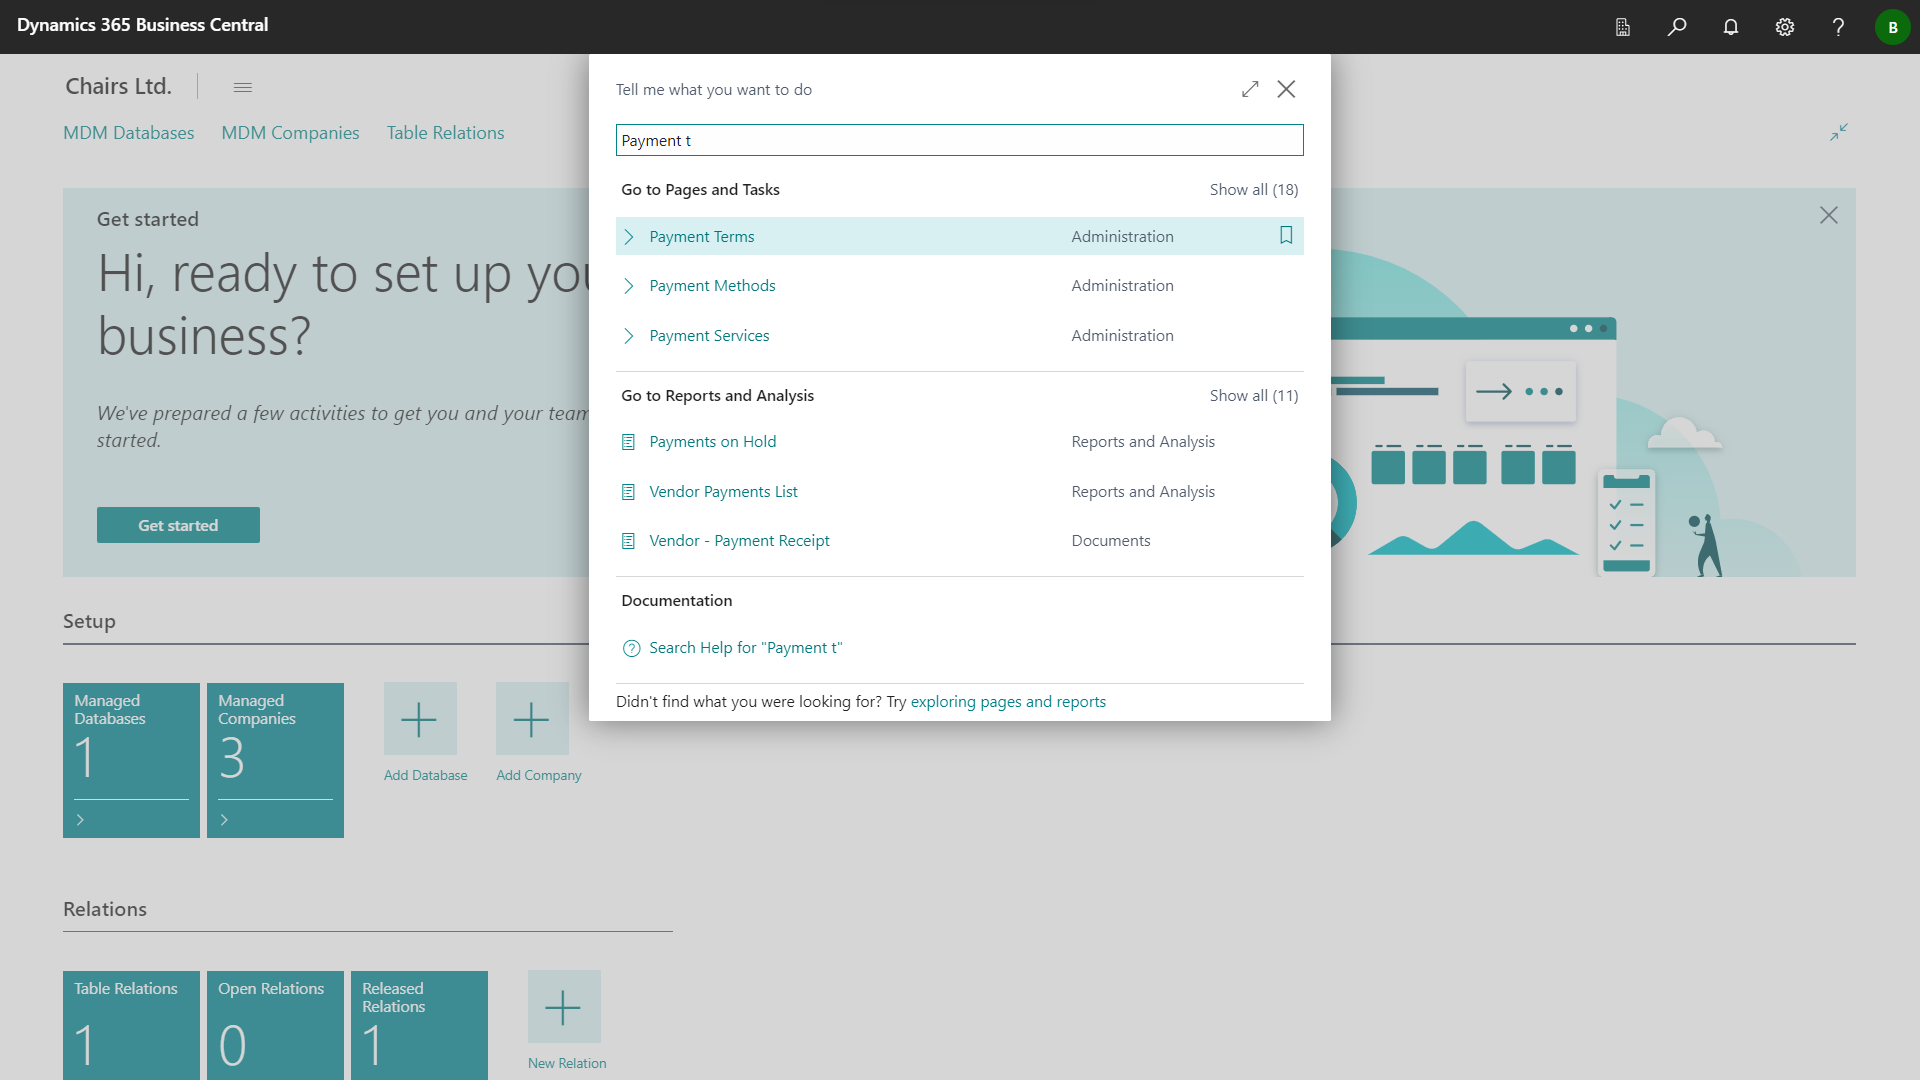Click Dynamics 365 Business Central title
The image size is (1920, 1080).
coord(143,25)
